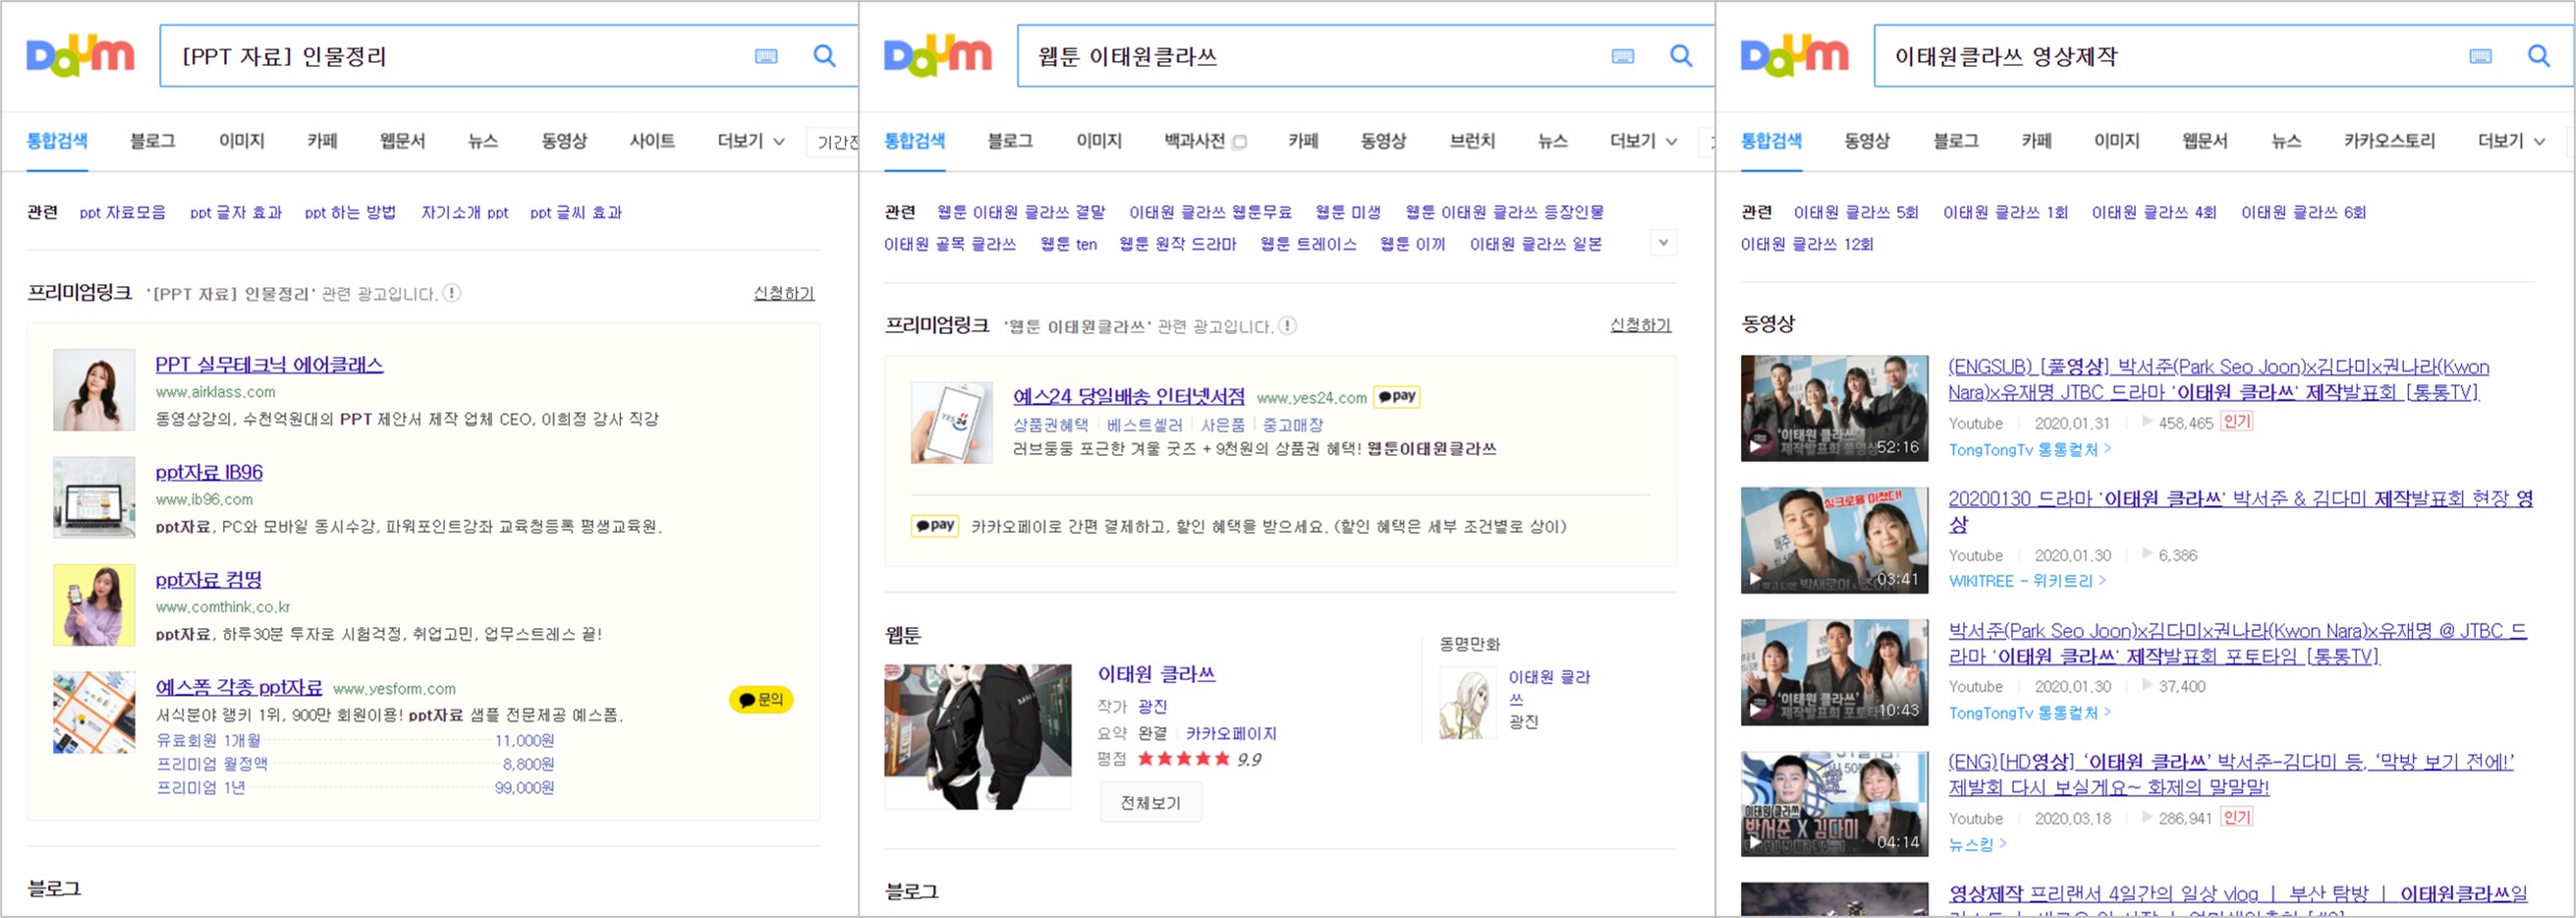Click 이태원 클라쓰 webtoon cover image
The width and height of the screenshot is (2576, 918).
tap(977, 737)
